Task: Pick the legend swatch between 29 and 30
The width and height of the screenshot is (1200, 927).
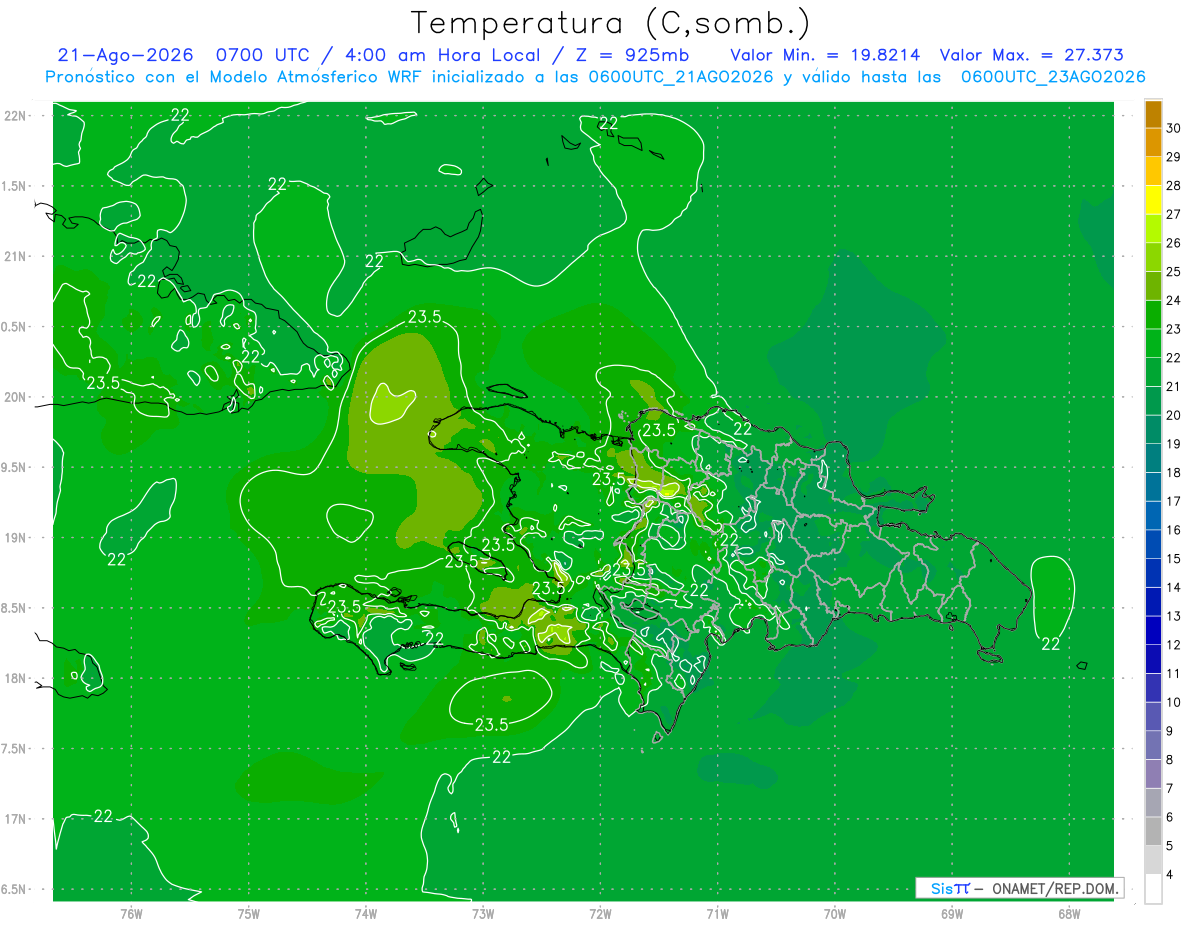Action: (x=1153, y=141)
